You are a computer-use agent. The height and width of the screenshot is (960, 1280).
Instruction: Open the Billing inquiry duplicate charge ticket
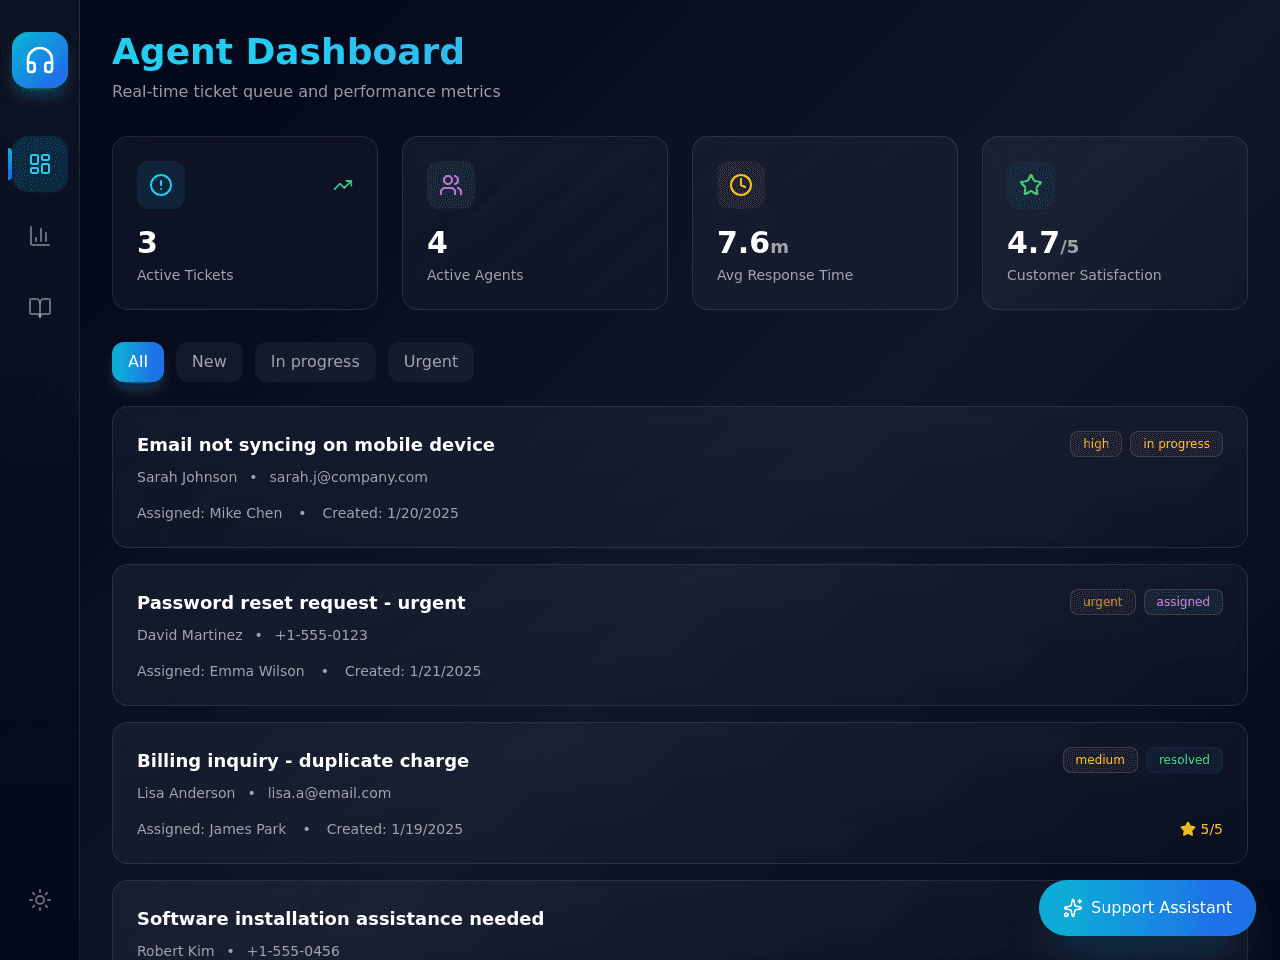pyautogui.click(x=680, y=793)
